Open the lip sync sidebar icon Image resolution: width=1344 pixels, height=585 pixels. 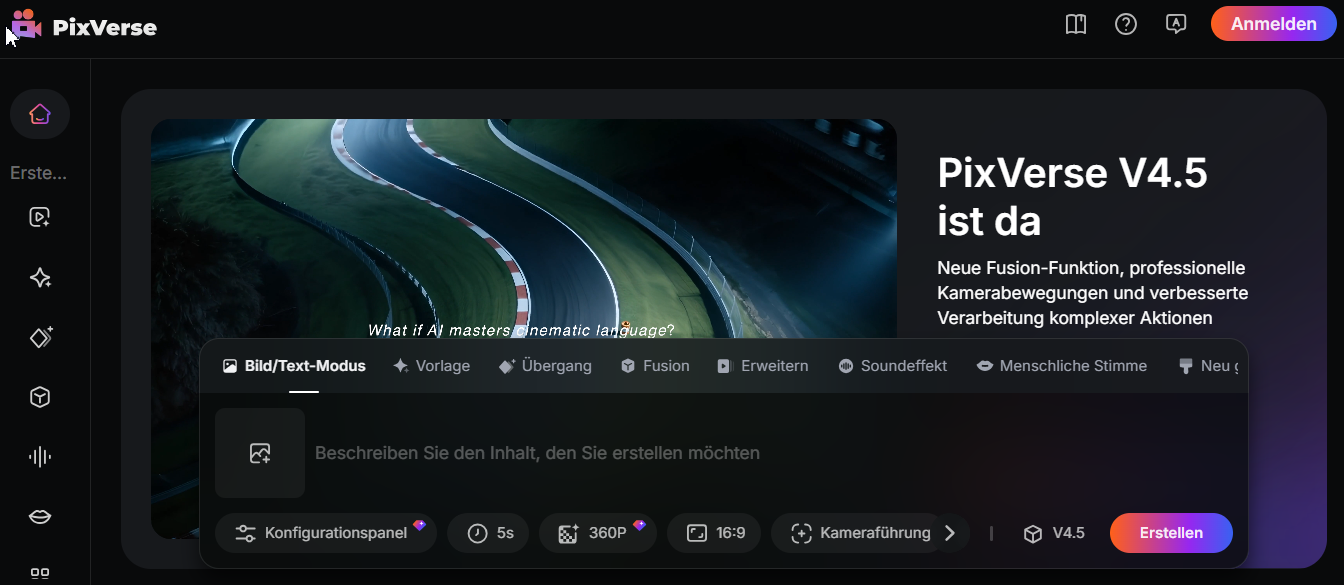click(x=40, y=516)
